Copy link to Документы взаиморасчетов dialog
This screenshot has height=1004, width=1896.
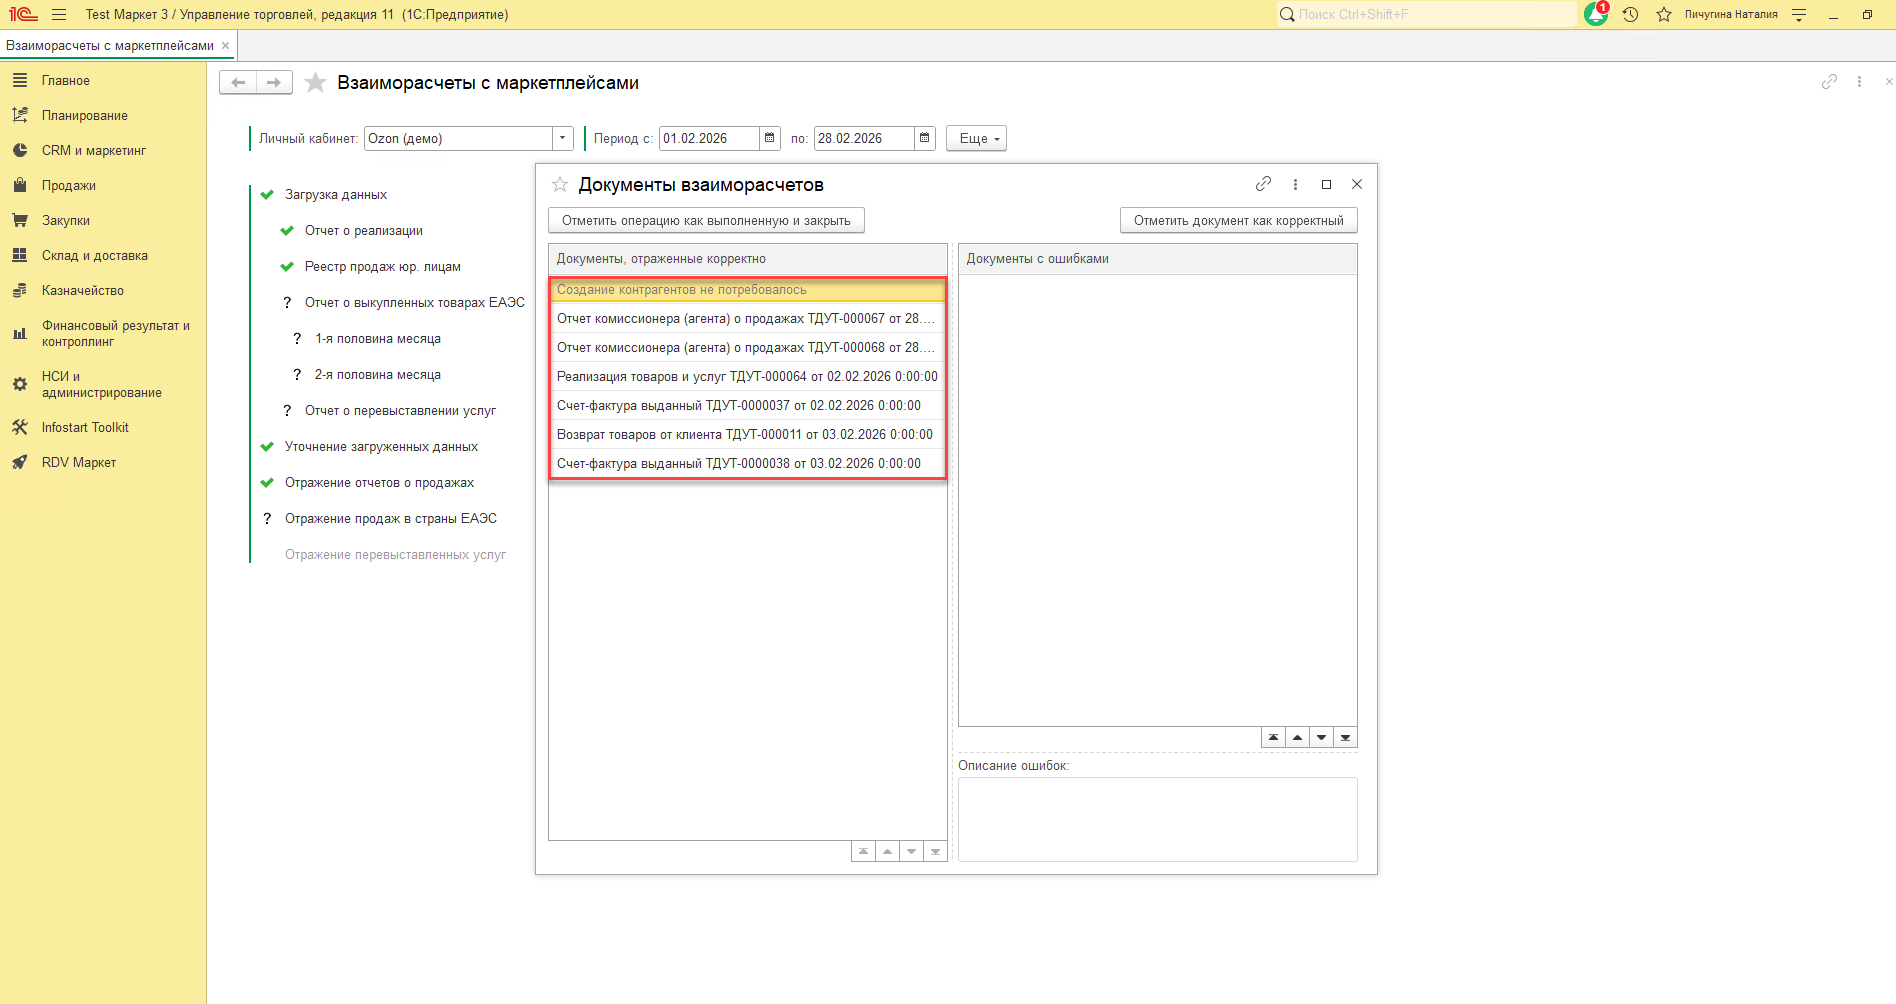click(x=1263, y=184)
